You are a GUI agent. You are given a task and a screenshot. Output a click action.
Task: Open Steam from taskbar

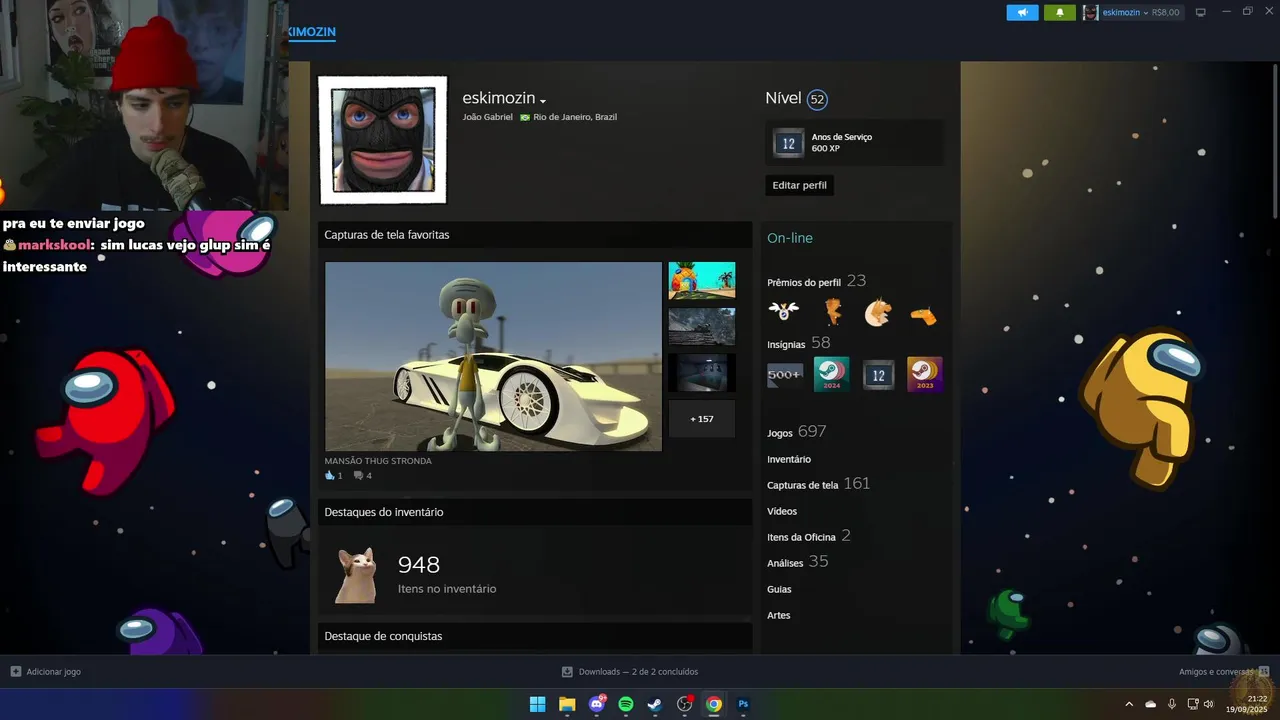(x=655, y=704)
